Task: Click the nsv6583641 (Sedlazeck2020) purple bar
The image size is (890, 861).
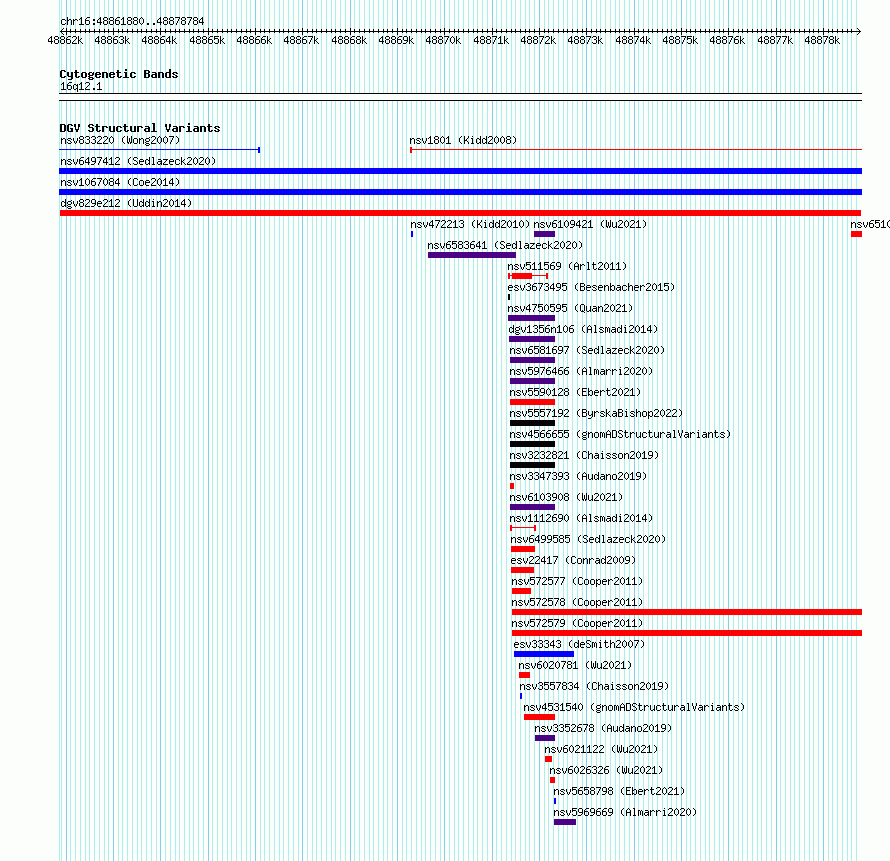Action: coord(472,255)
